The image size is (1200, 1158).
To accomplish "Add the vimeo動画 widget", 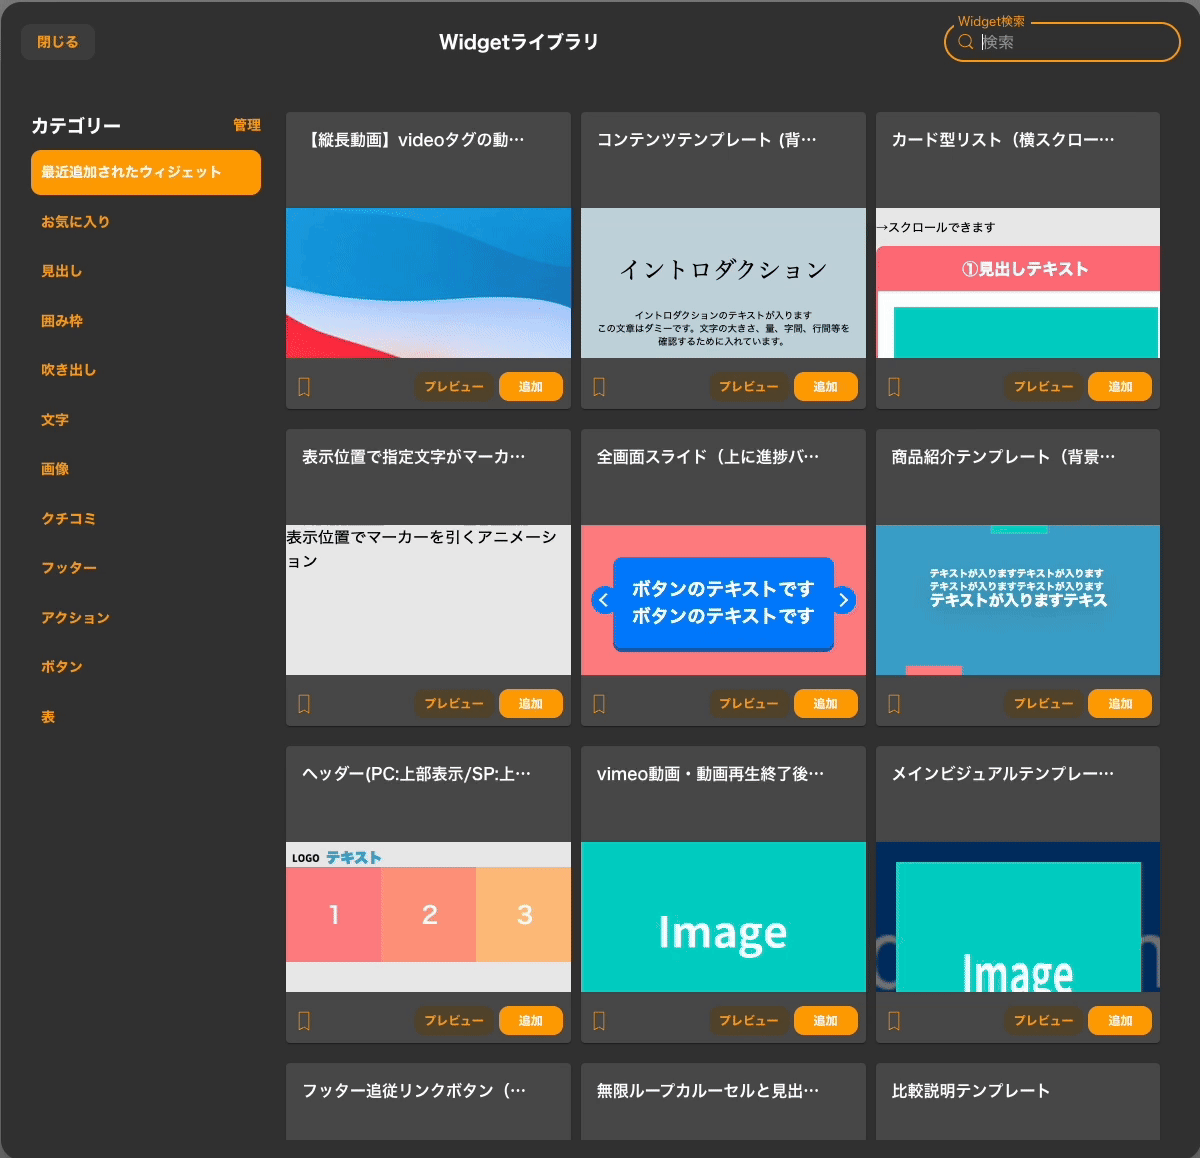I will point(825,1021).
